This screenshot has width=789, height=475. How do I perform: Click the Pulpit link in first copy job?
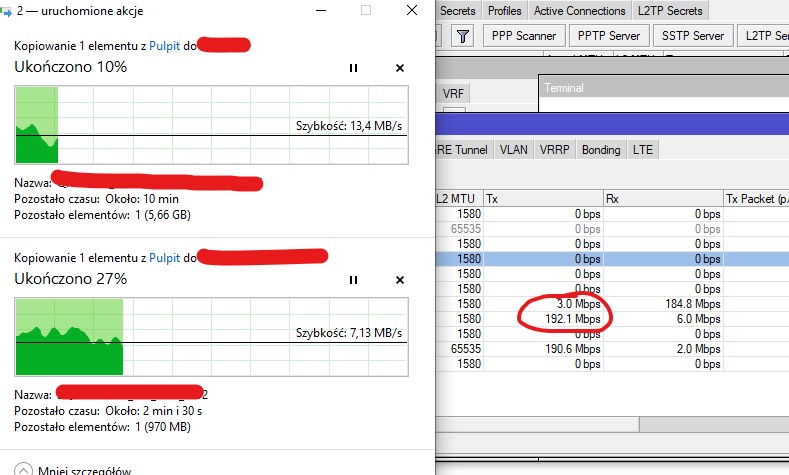point(164,46)
